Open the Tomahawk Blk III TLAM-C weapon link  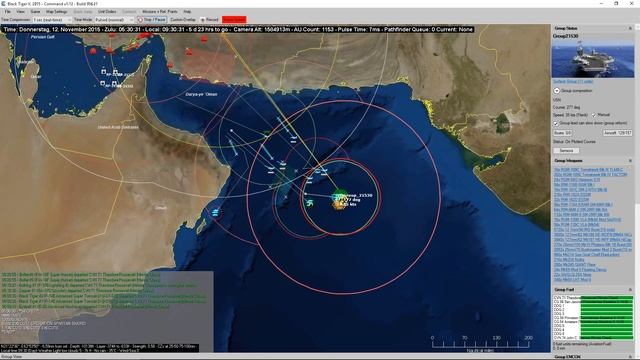click(x=588, y=169)
